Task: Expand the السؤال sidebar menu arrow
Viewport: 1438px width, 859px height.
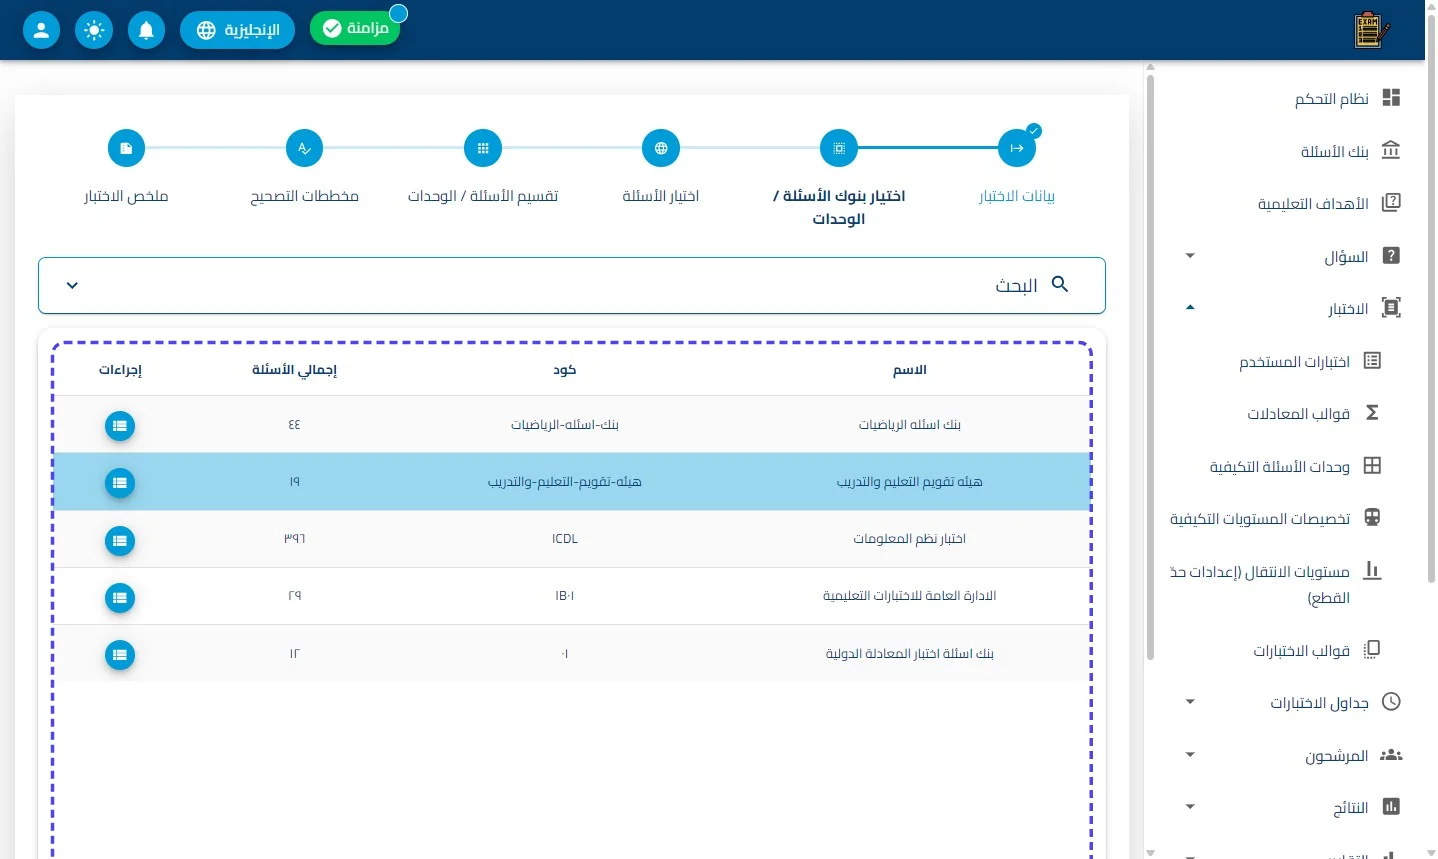Action: coord(1190,256)
